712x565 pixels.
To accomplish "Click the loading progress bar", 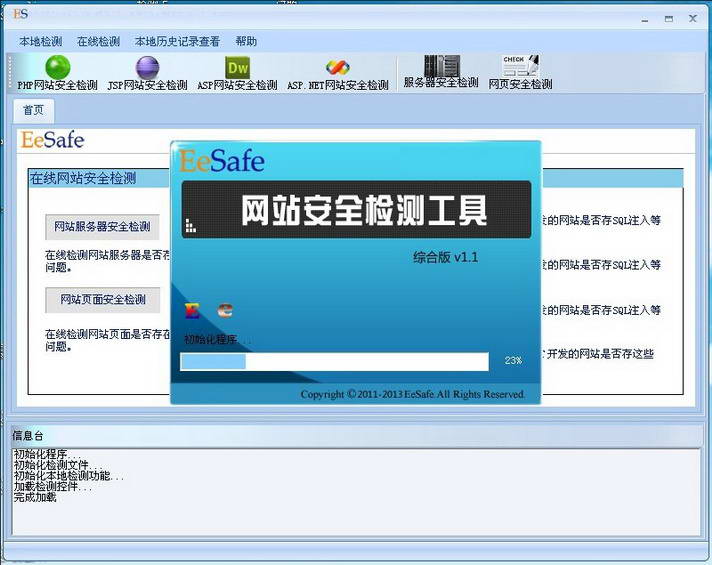I will click(x=335, y=362).
